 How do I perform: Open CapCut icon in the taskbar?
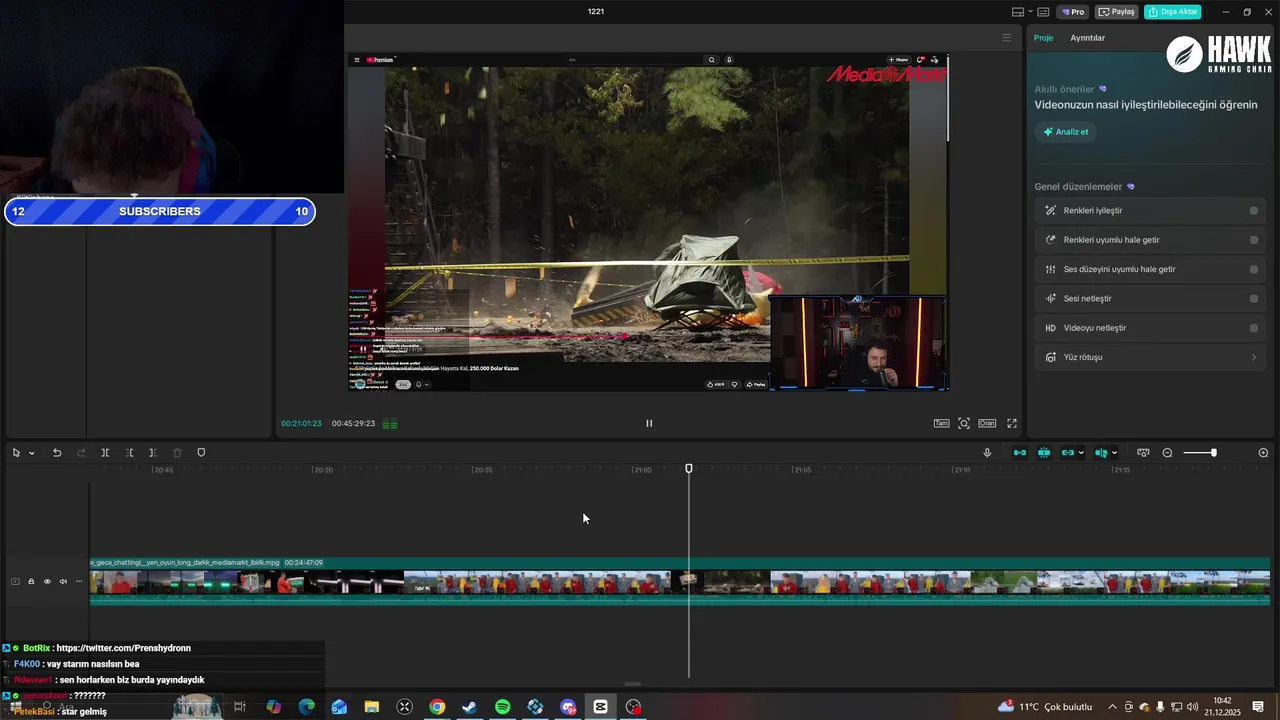click(601, 707)
